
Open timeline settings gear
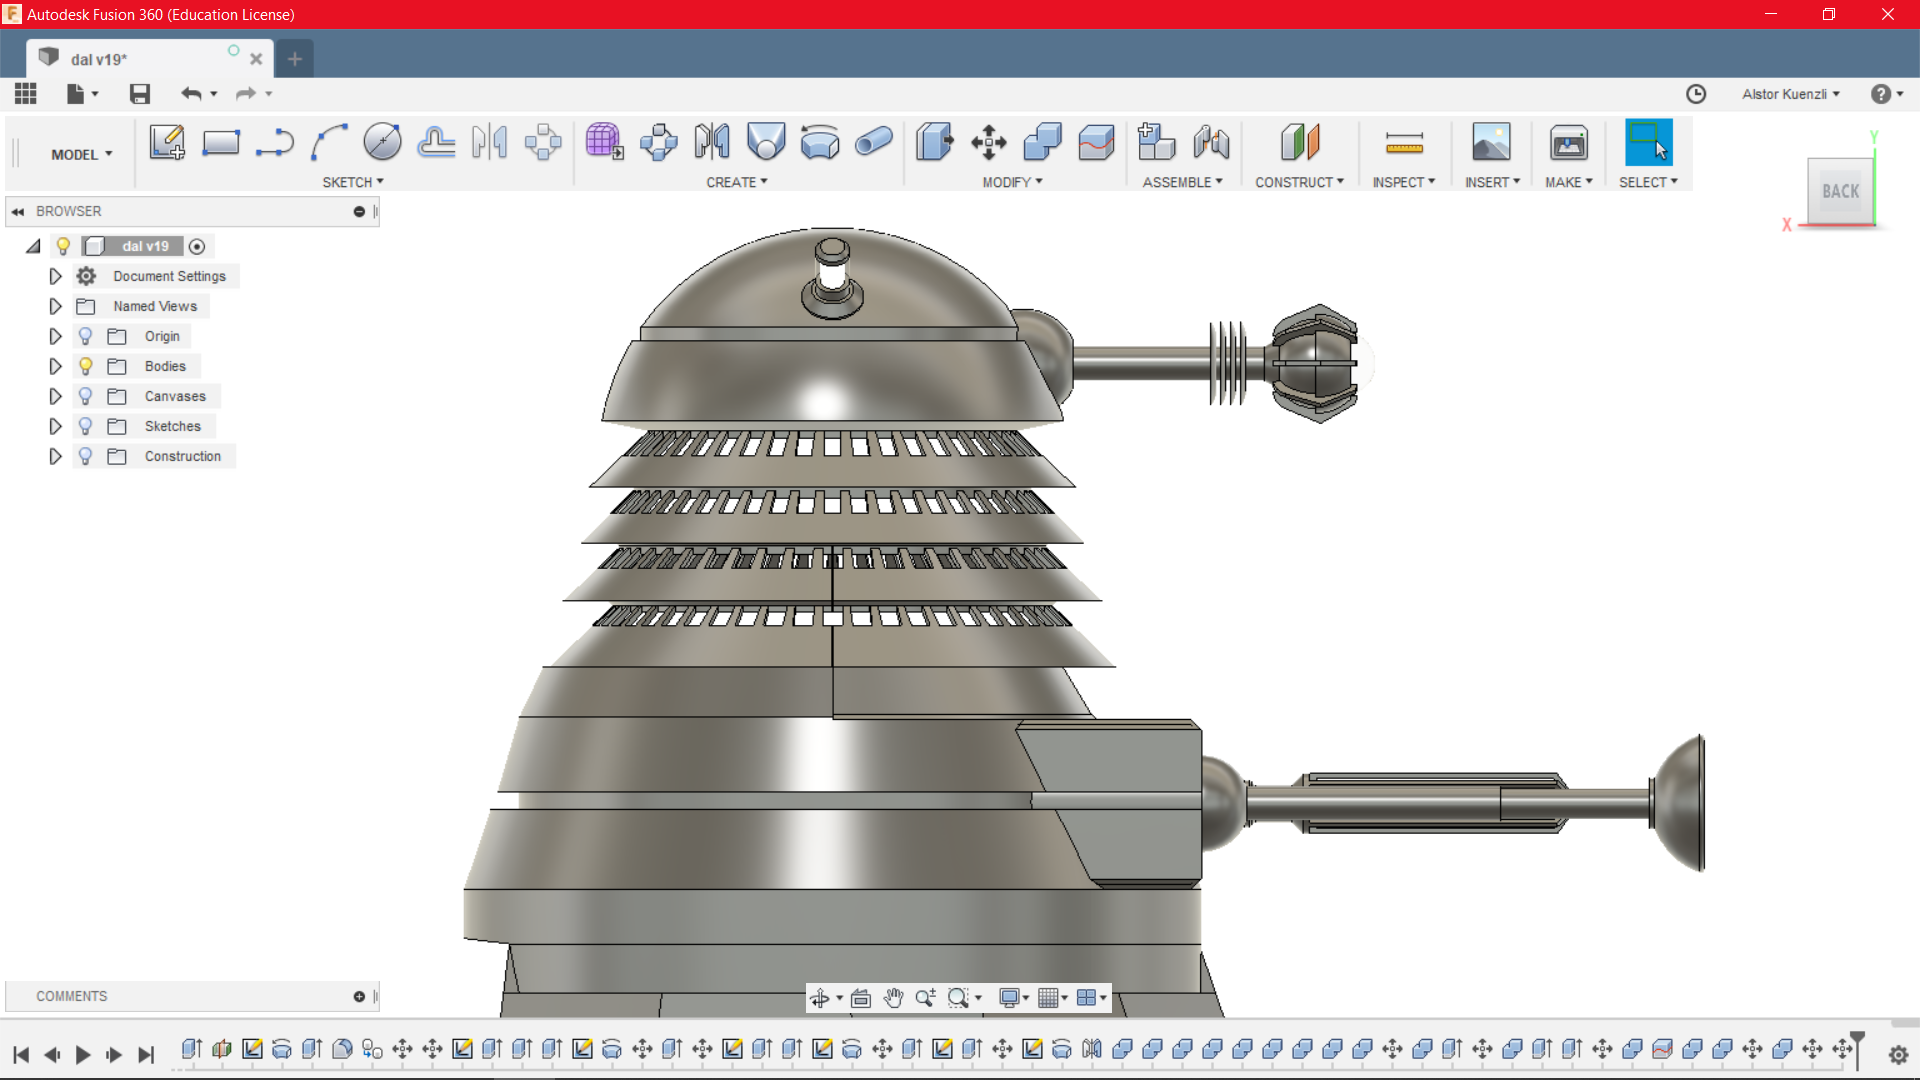point(1898,1054)
